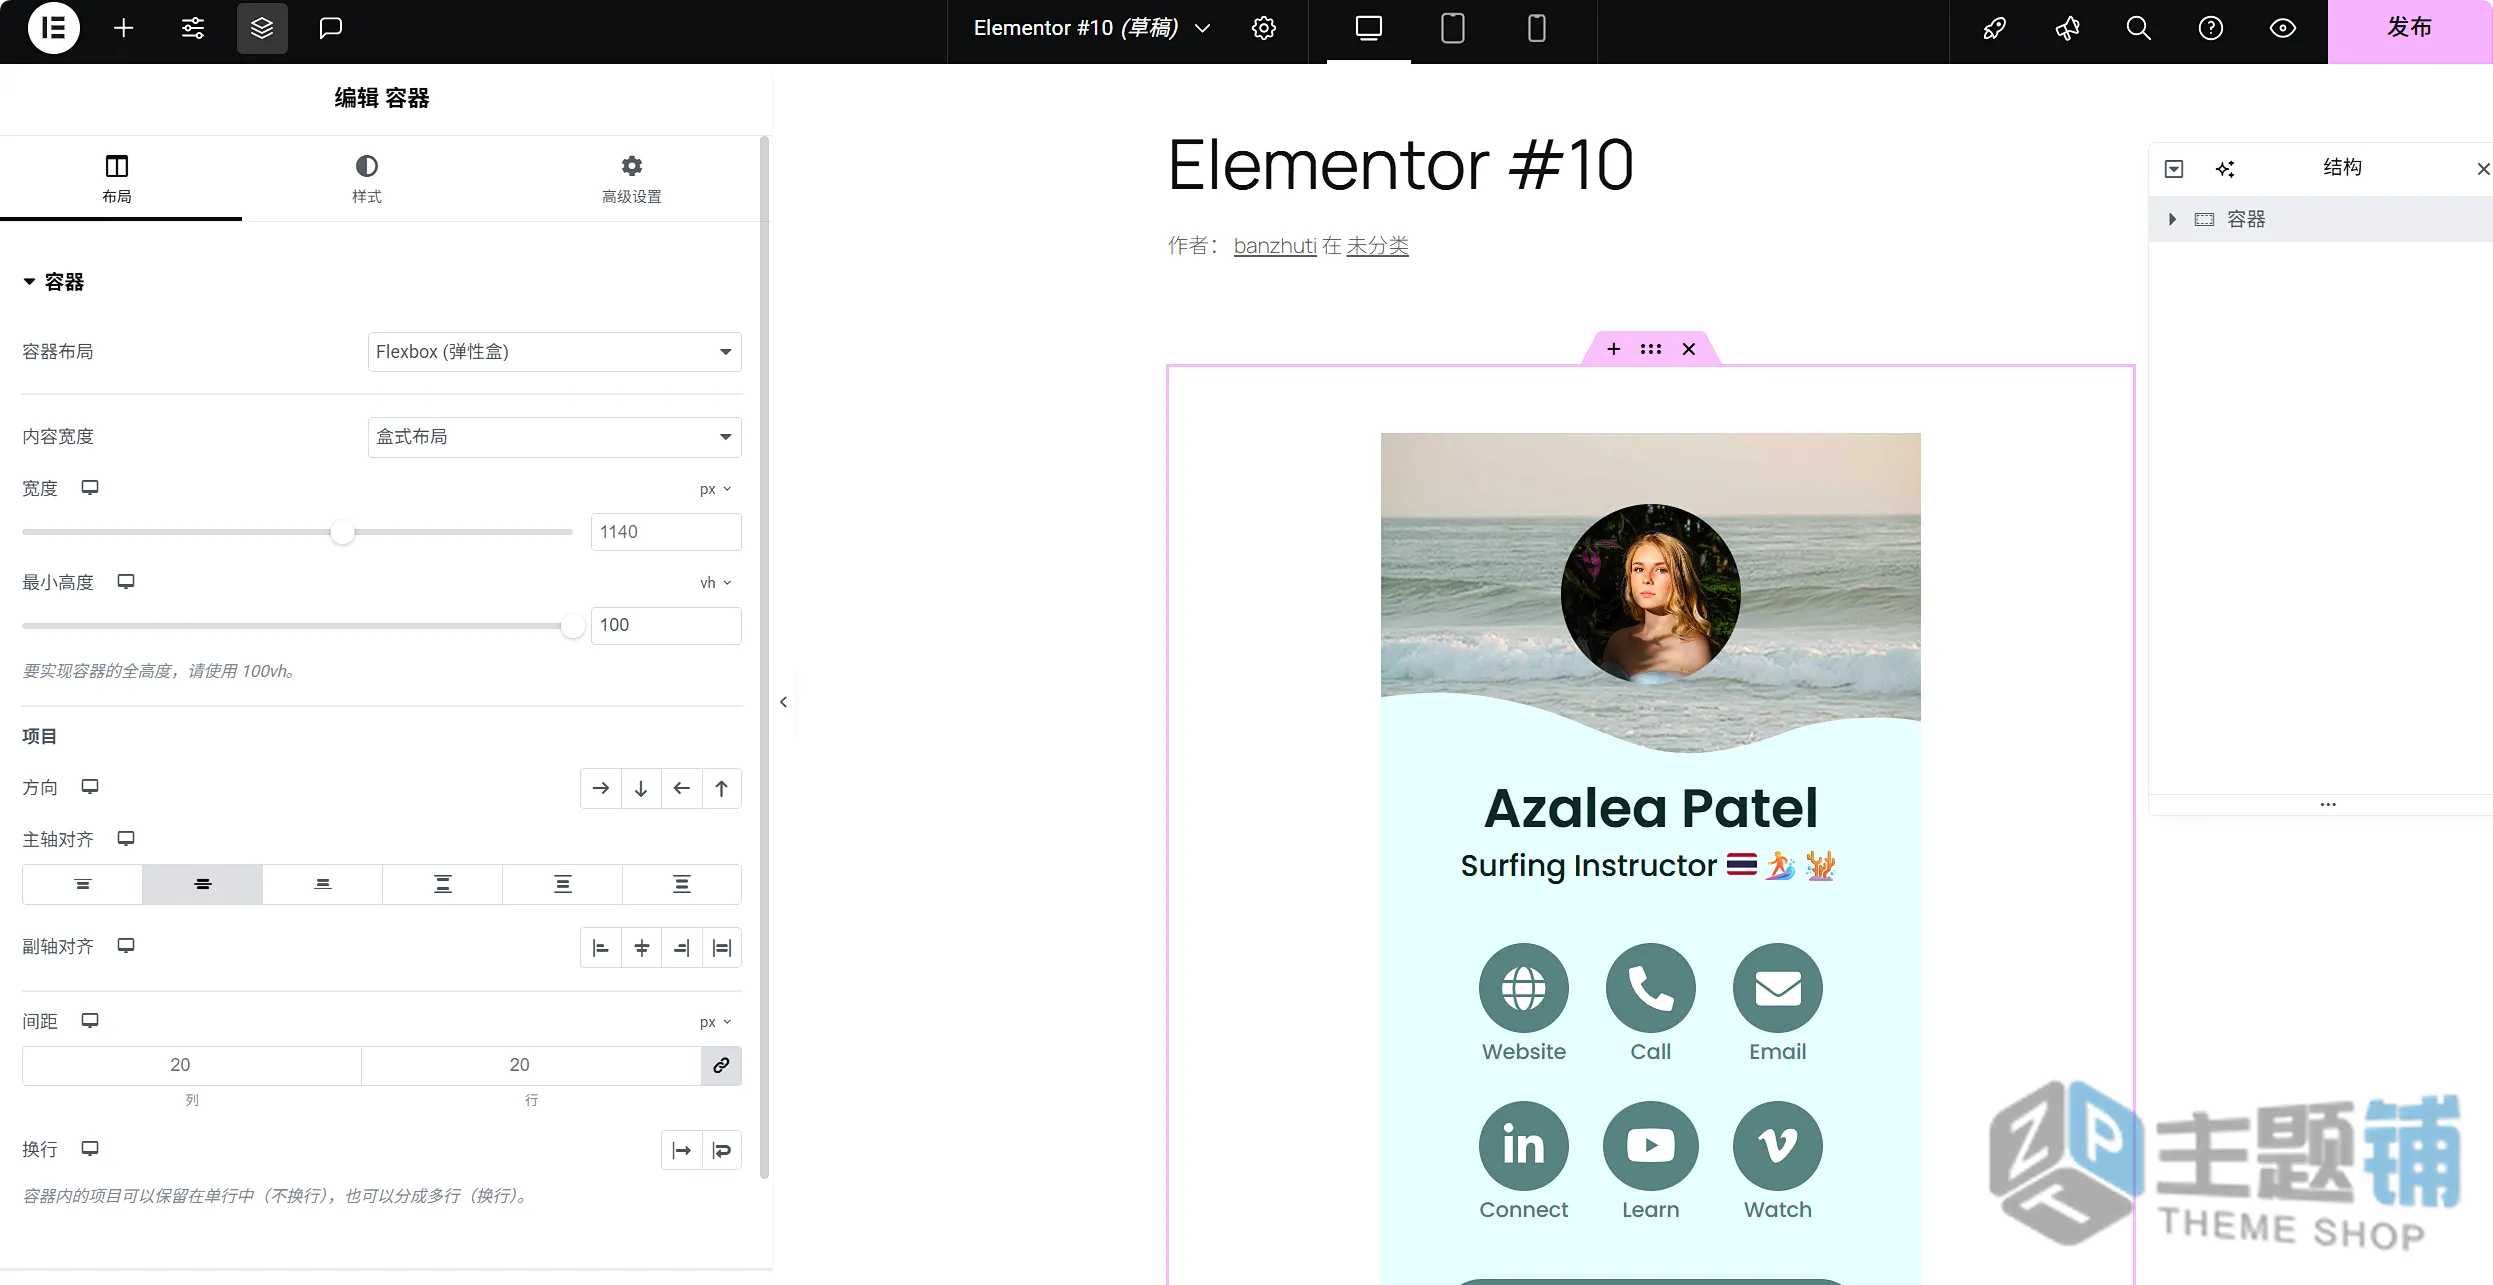Set direction to row reversed left arrow
The image size is (2493, 1285).
tap(681, 789)
